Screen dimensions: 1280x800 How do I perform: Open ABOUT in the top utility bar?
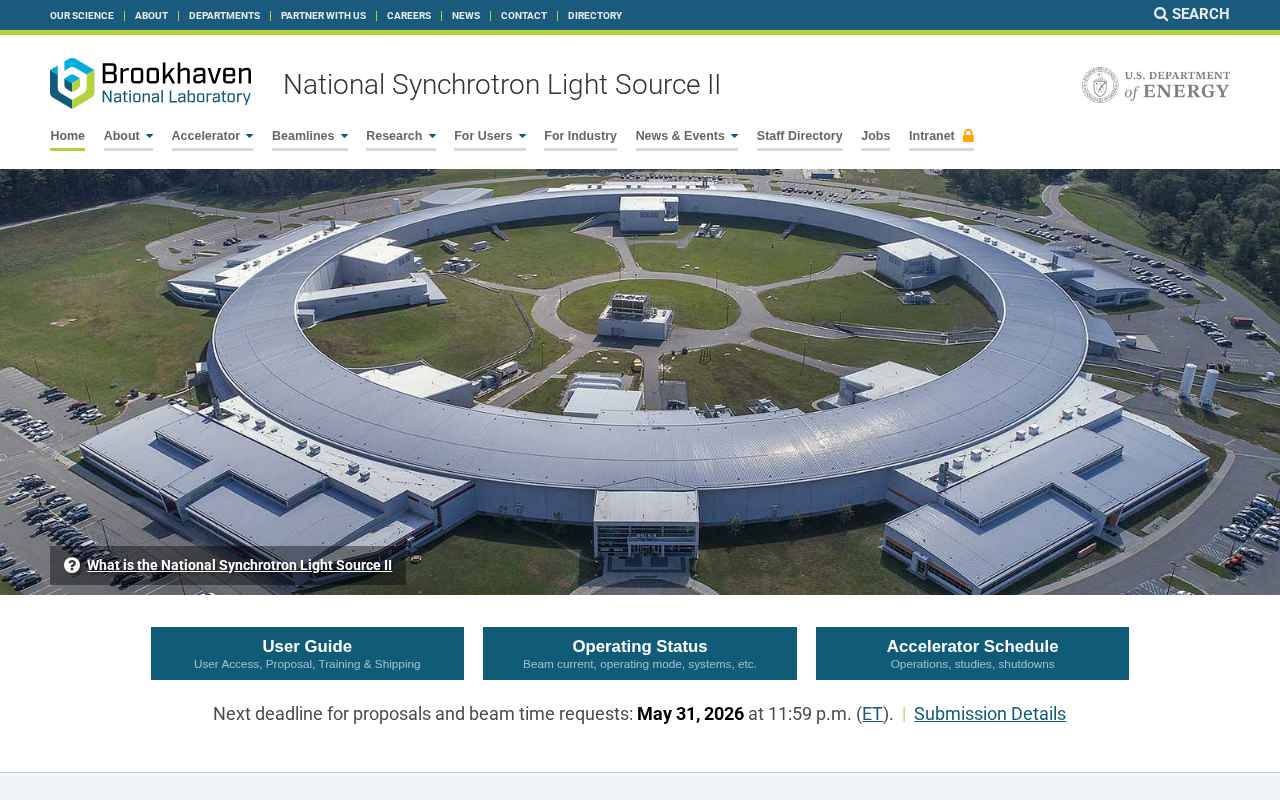[151, 16]
